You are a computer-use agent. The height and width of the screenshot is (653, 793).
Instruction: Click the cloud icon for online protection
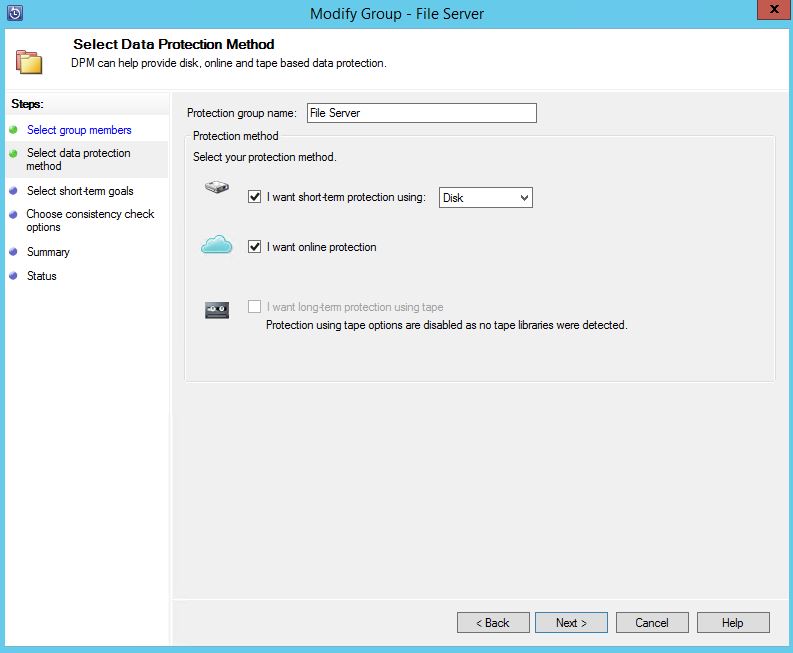point(217,245)
